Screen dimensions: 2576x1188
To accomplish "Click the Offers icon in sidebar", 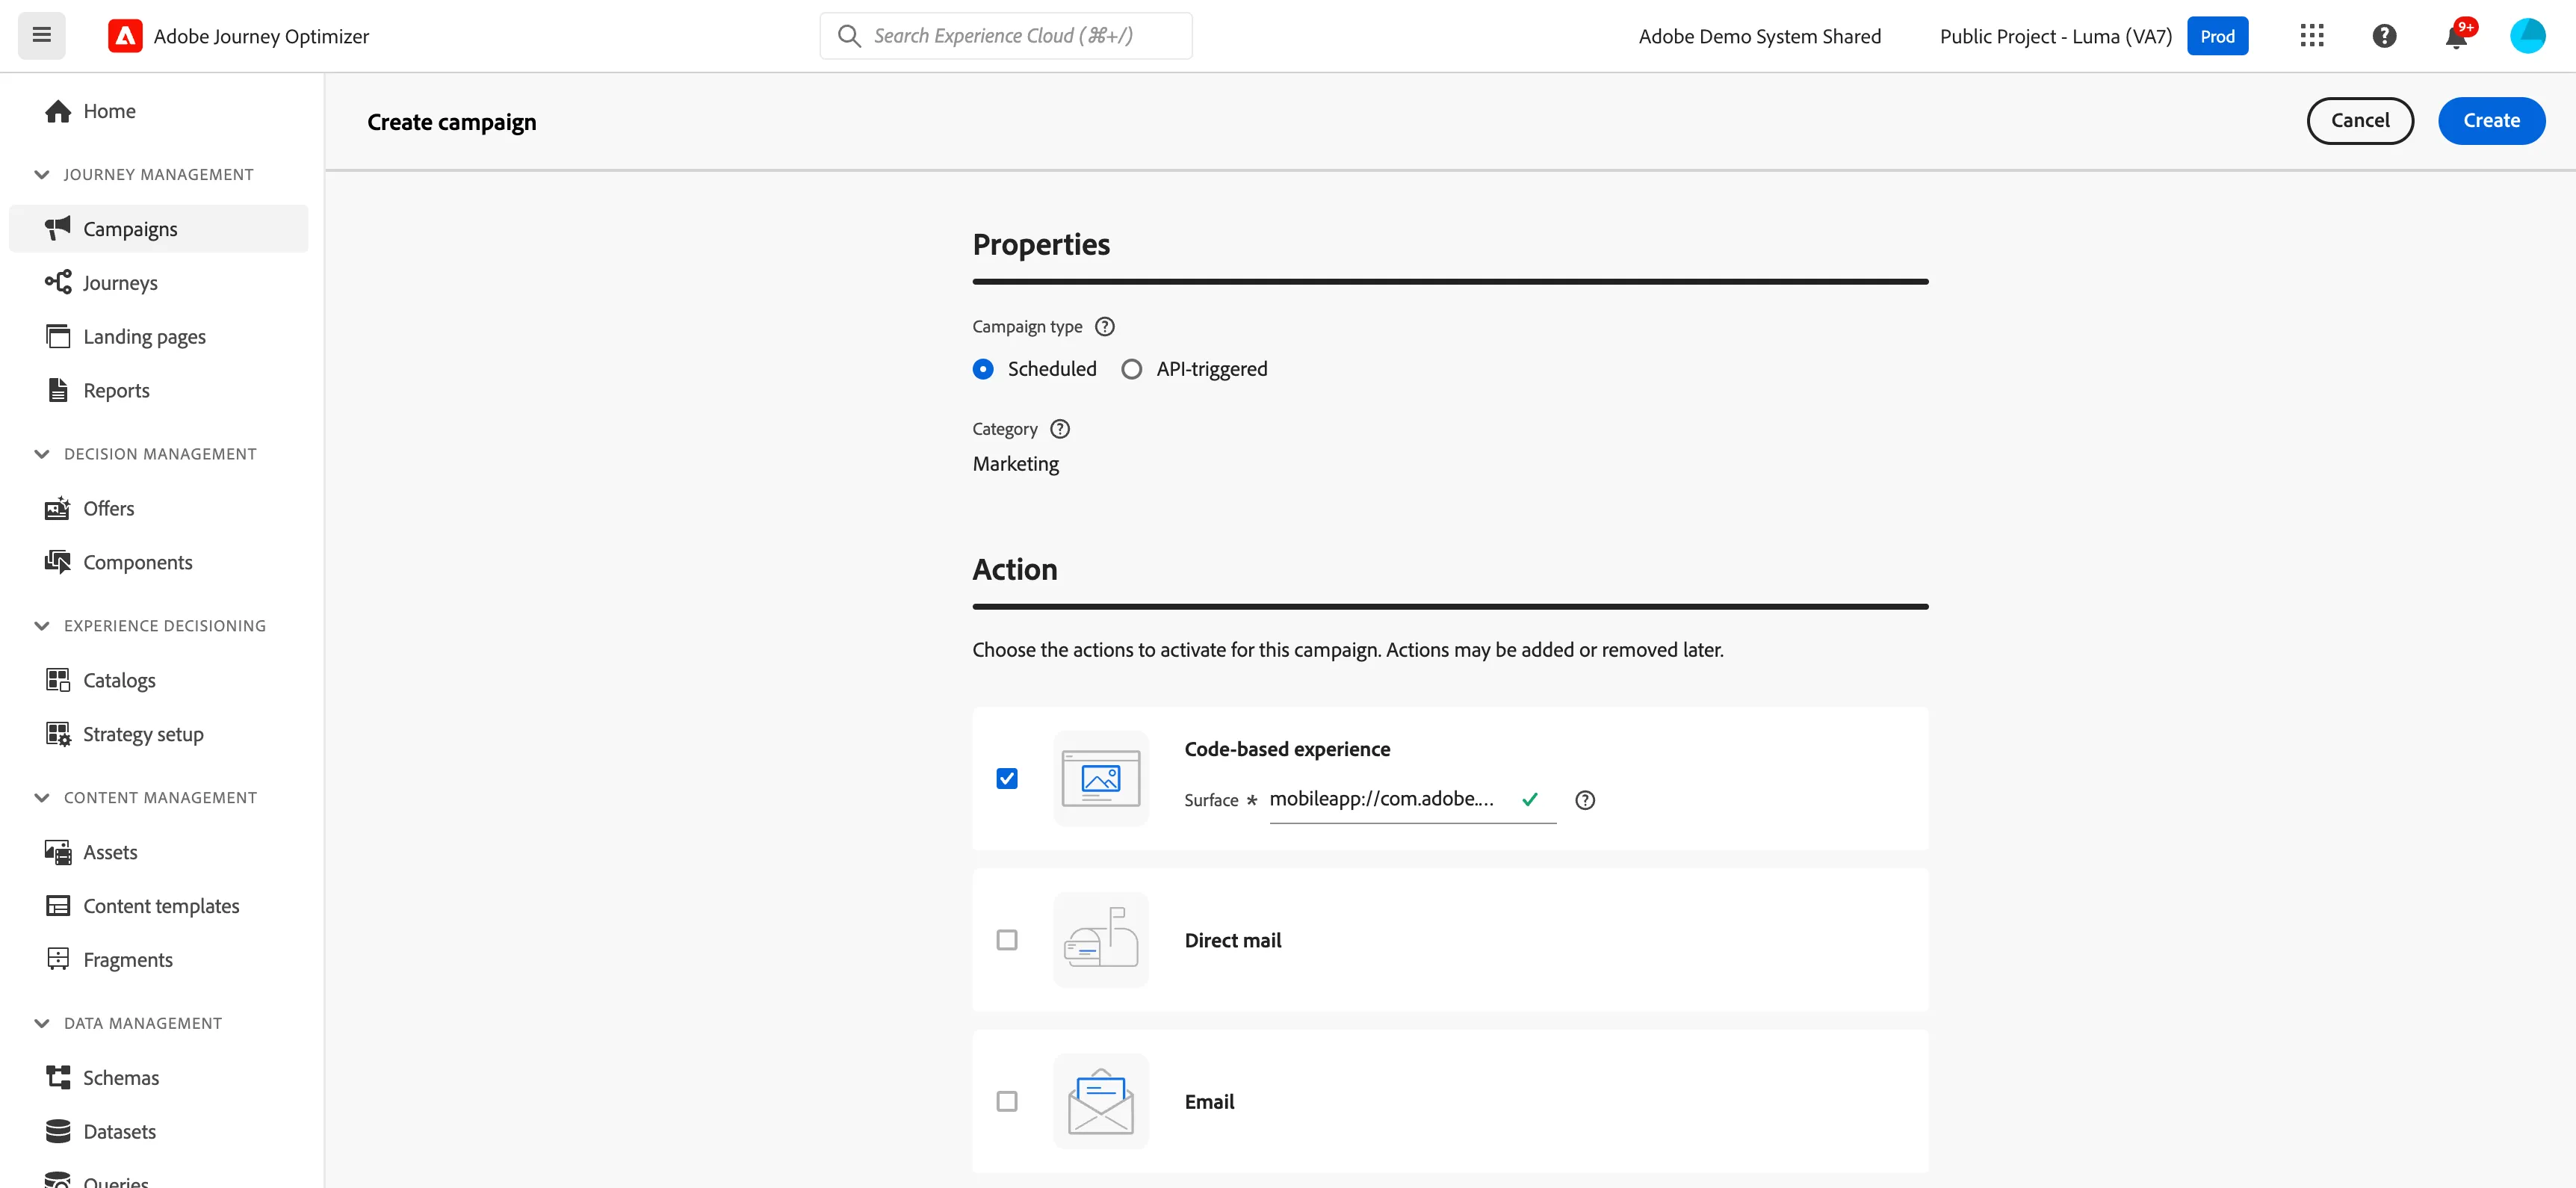I will pyautogui.click(x=58, y=508).
